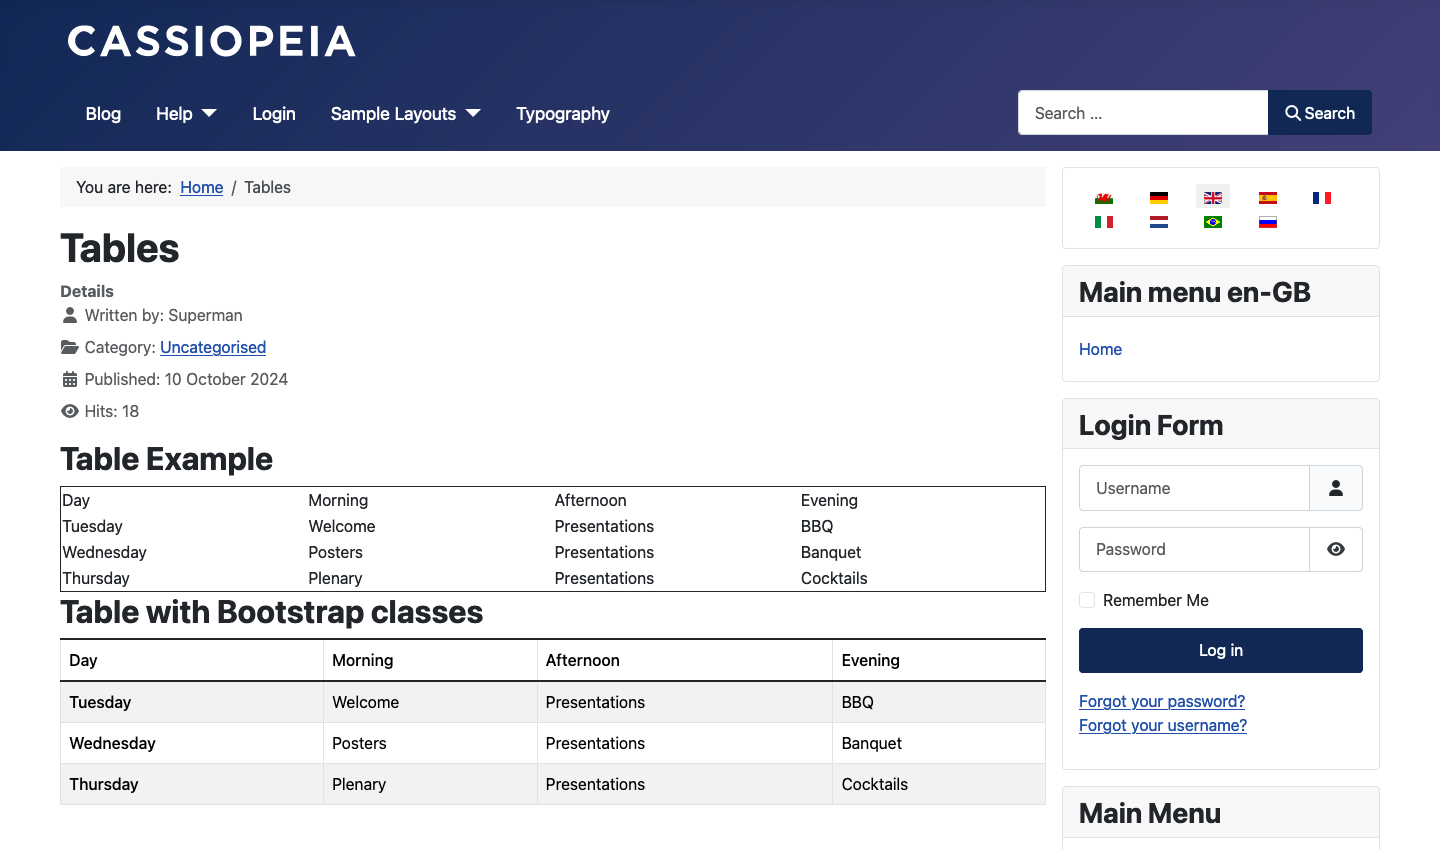Choose the Spanish flag in language switcher
The image size is (1440, 850).
pos(1267,198)
